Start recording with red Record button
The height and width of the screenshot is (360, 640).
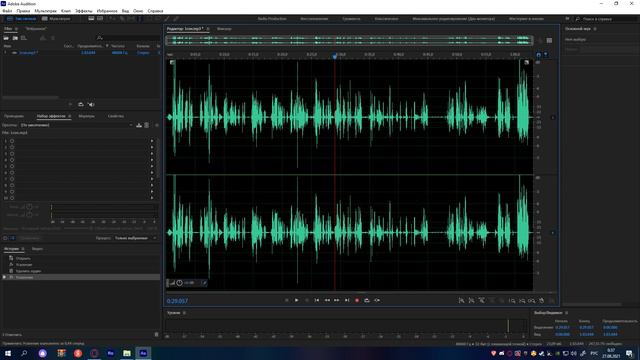pyautogui.click(x=357, y=300)
